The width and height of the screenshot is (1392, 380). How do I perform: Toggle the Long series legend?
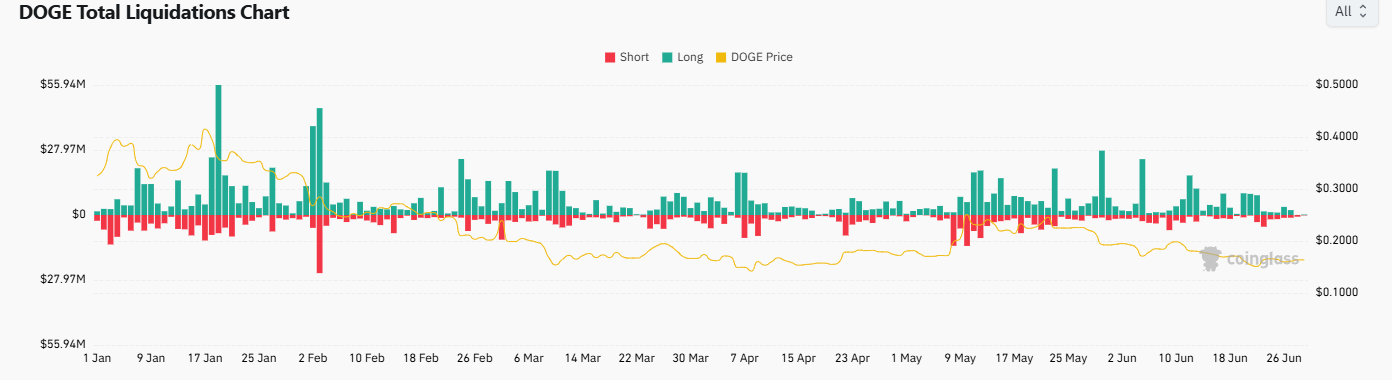tap(682, 57)
